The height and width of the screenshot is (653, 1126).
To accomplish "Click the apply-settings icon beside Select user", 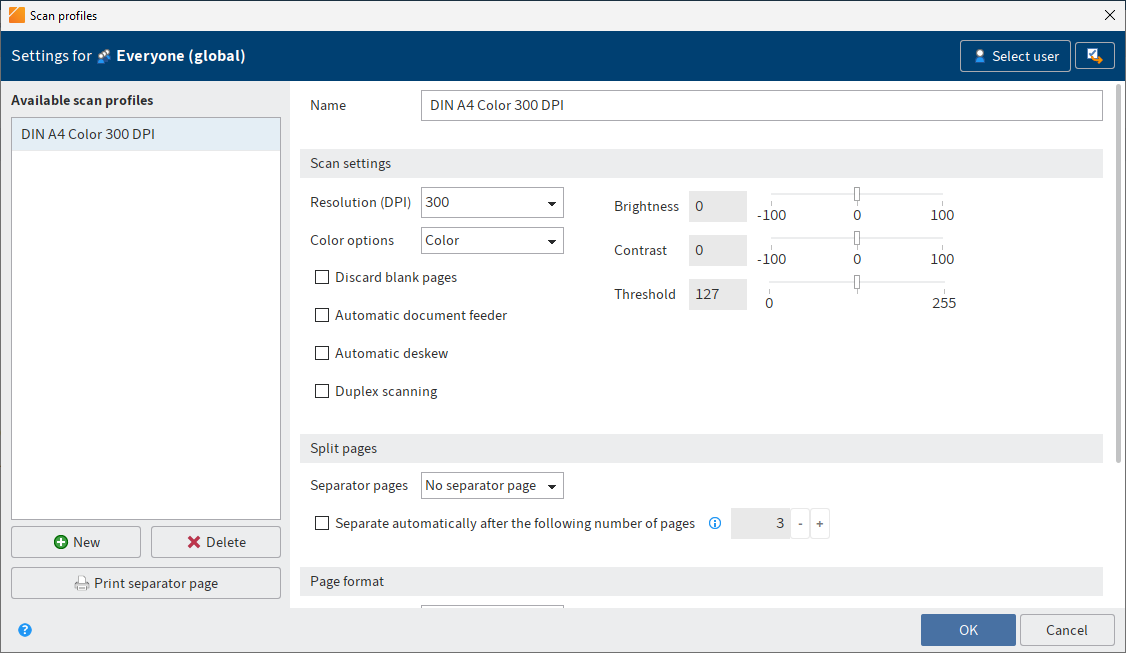I will pos(1094,56).
